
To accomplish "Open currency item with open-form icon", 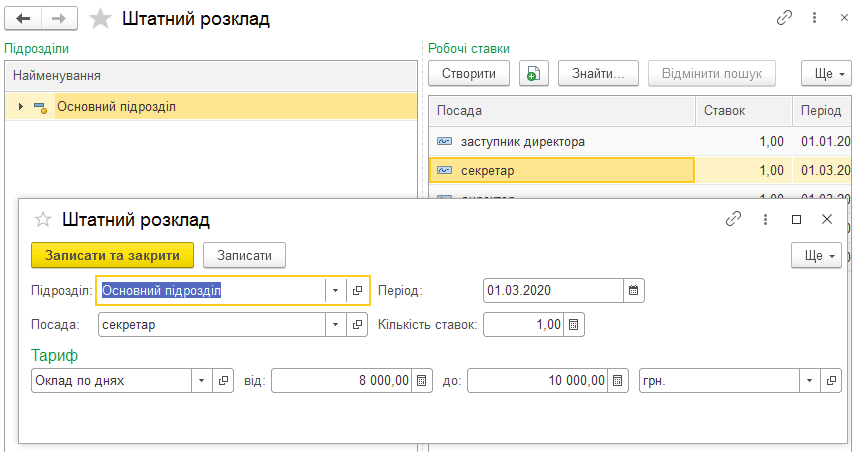I will (x=831, y=380).
